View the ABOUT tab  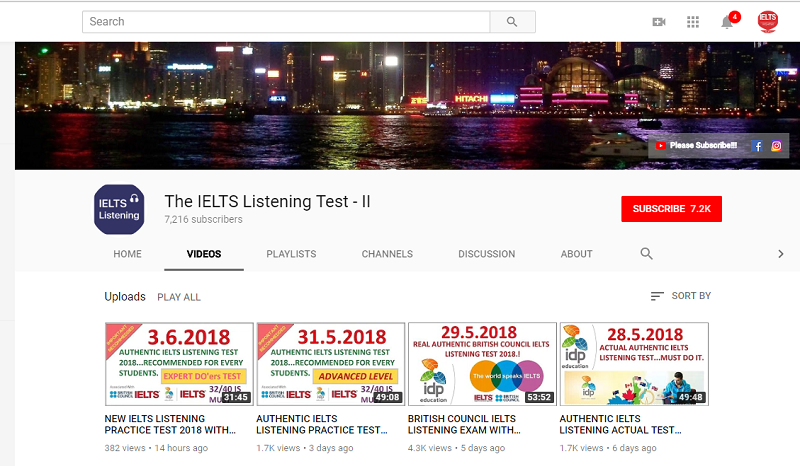tap(577, 254)
